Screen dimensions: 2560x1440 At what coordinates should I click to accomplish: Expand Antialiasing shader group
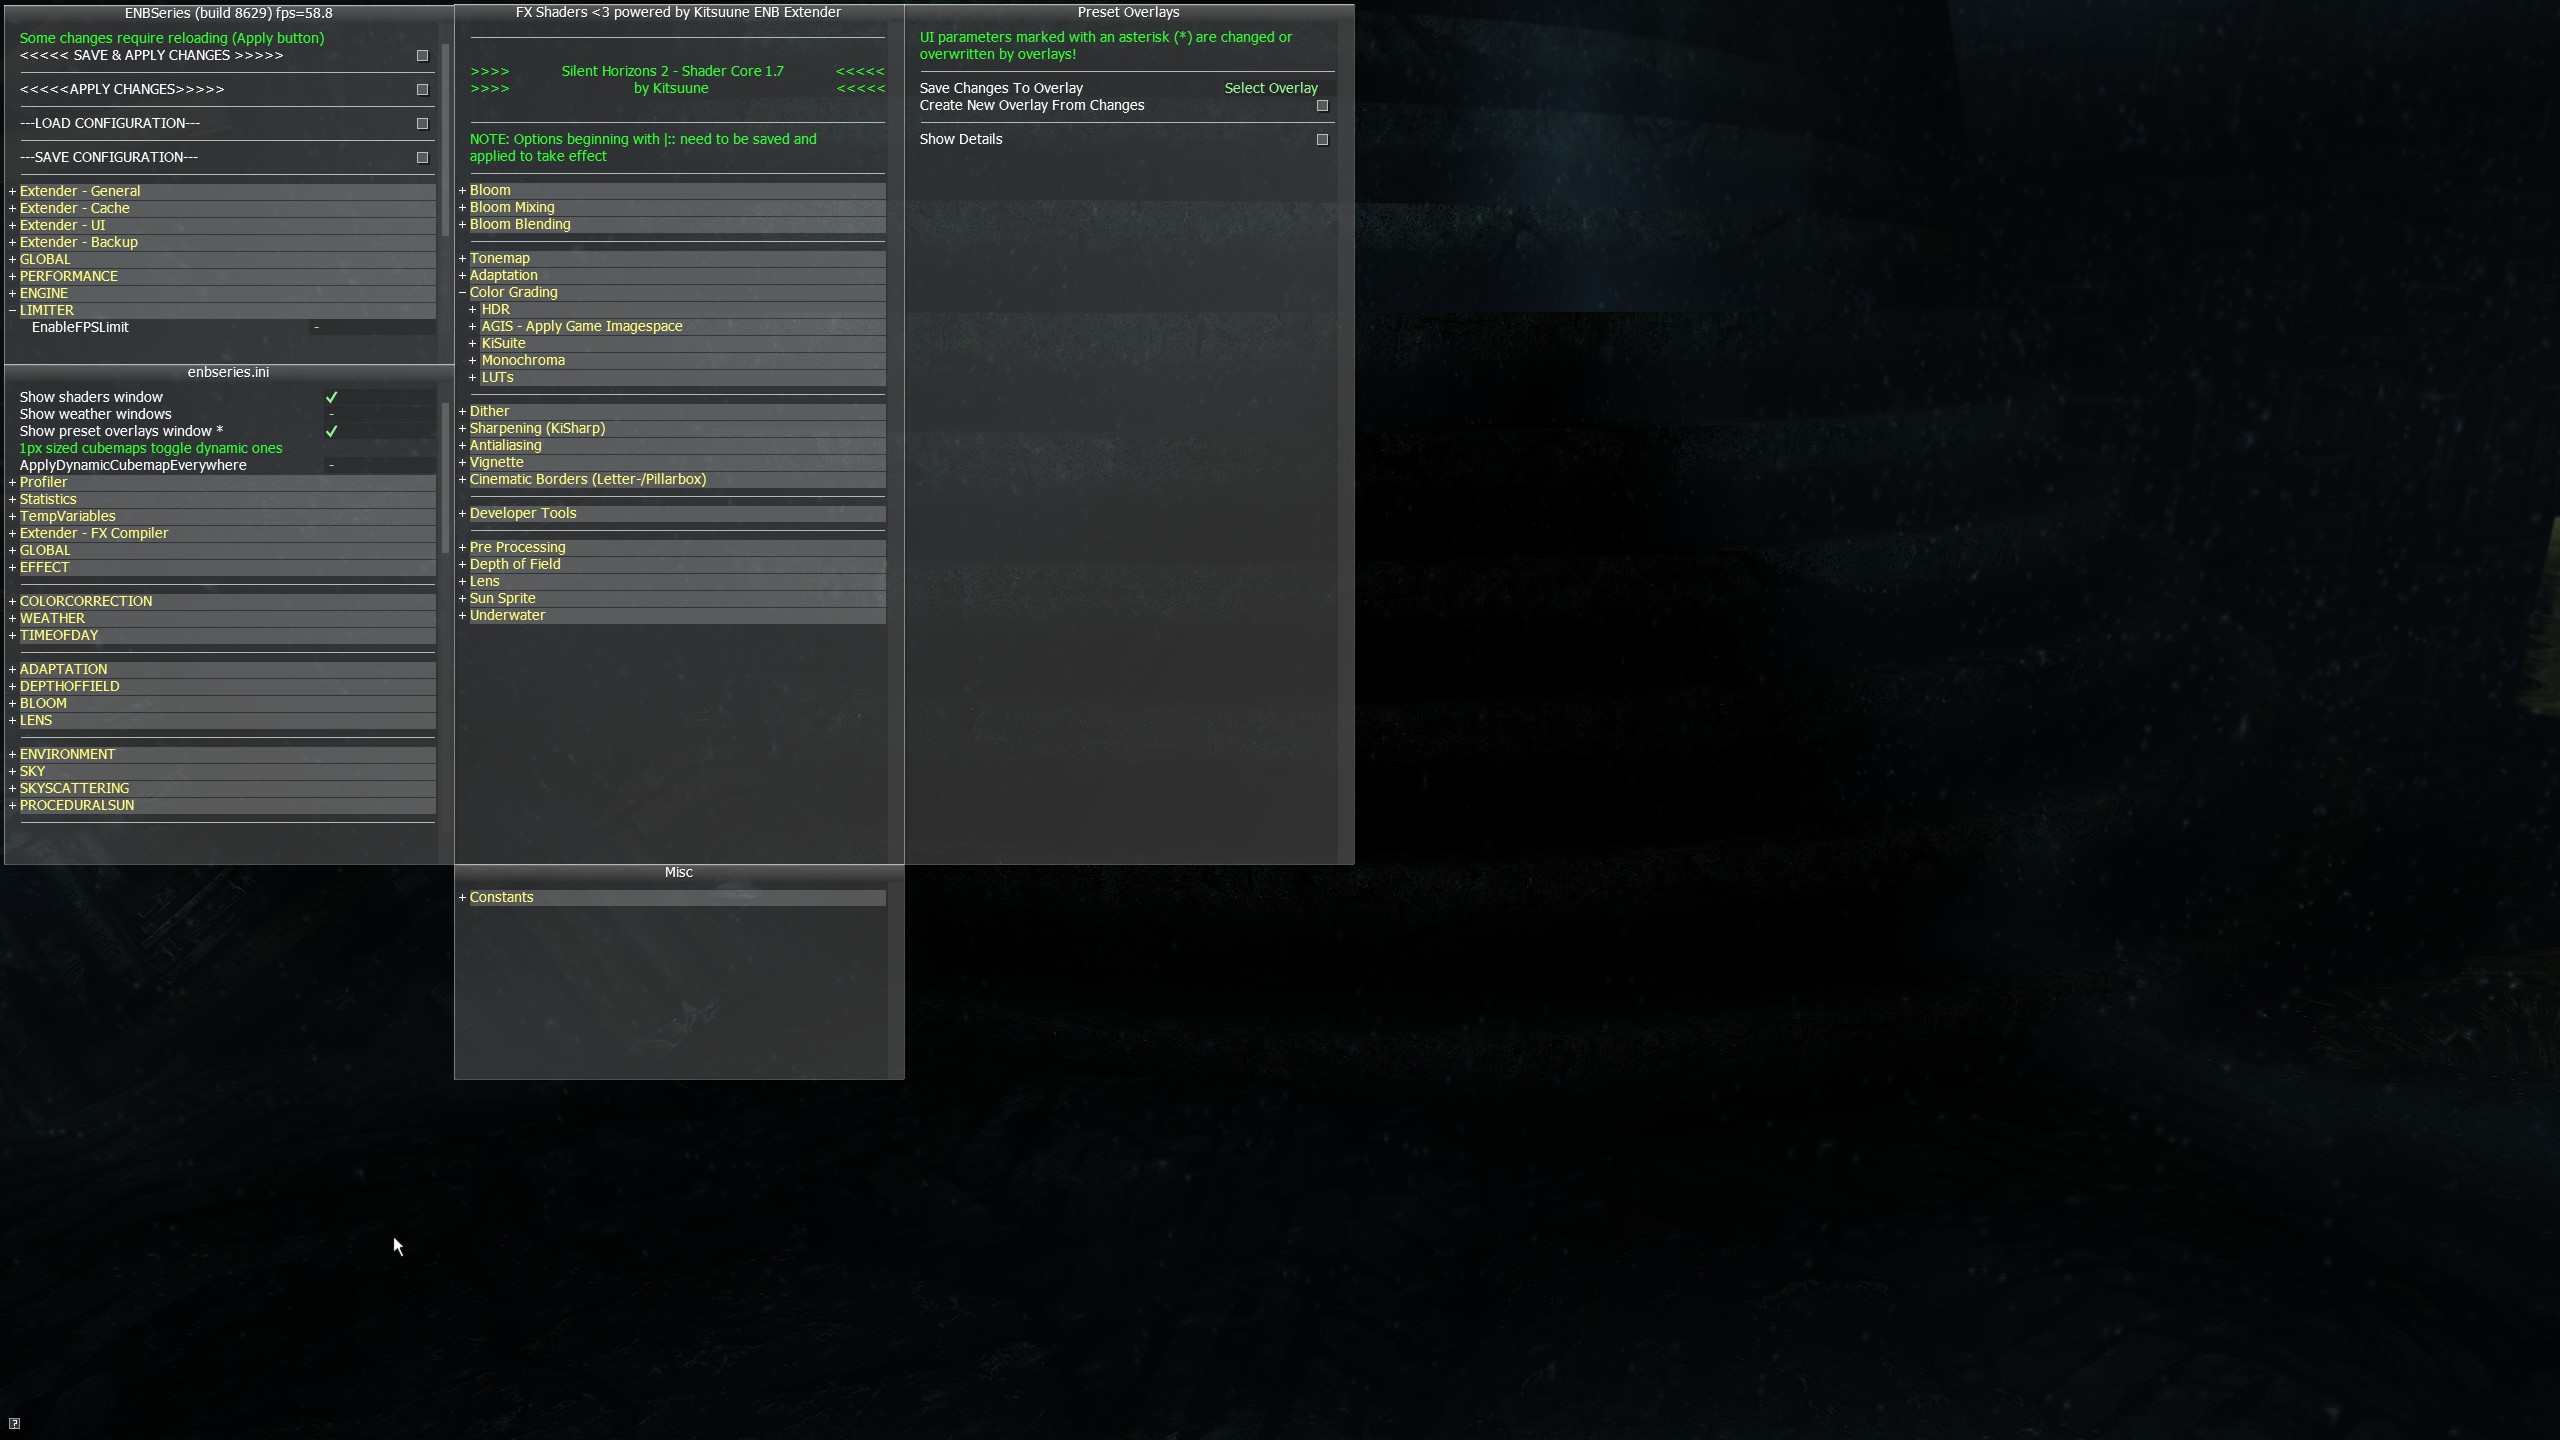click(x=672, y=445)
